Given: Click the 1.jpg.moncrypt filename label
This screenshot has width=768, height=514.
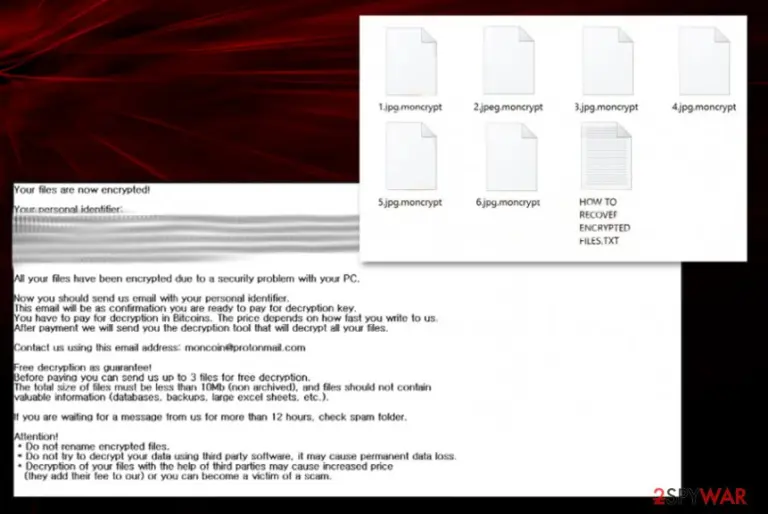Looking at the screenshot, I should click(410, 107).
